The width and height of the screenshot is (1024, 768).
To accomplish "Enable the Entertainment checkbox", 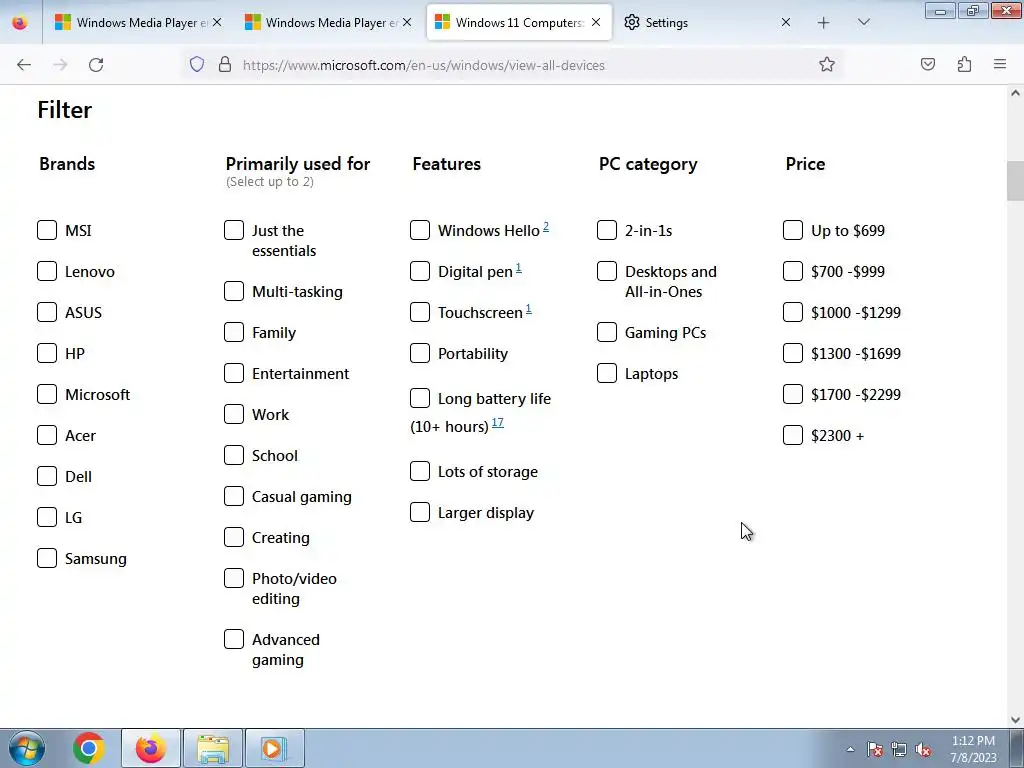I will pyautogui.click(x=234, y=374).
